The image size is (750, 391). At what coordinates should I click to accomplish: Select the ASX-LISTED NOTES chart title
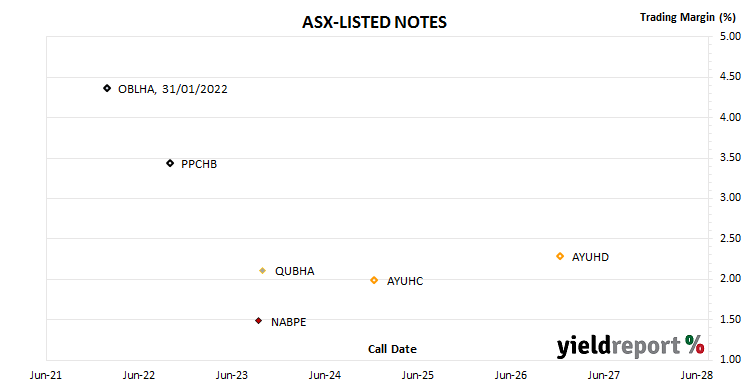[375, 22]
